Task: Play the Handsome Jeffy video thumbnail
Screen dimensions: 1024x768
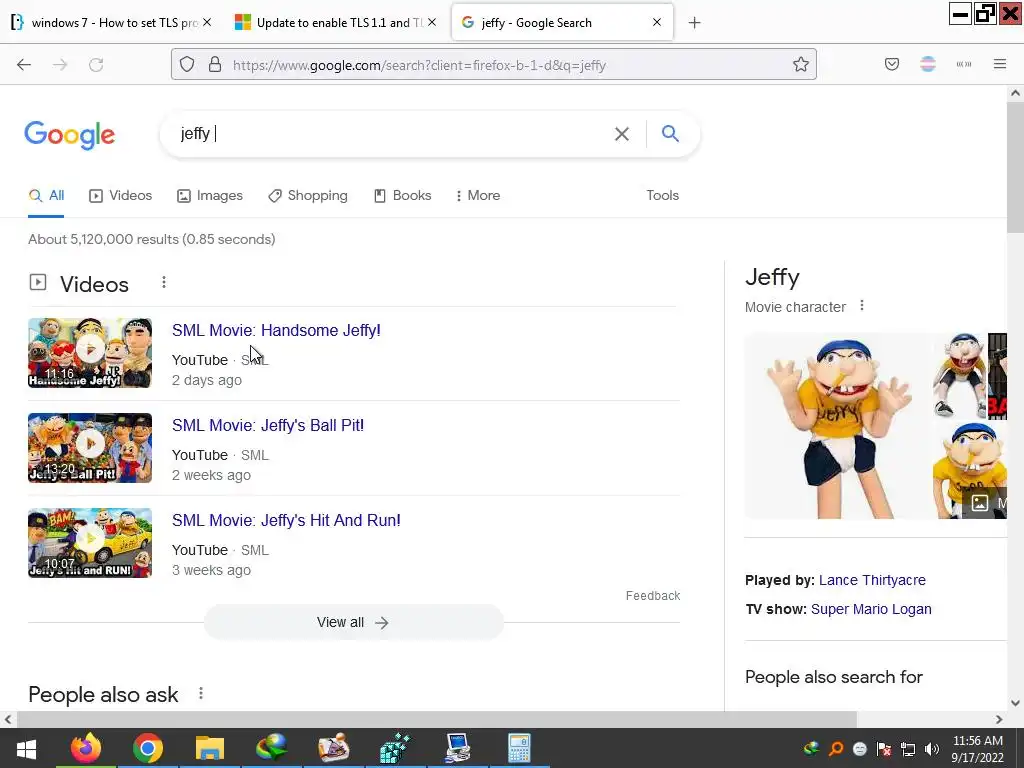Action: coord(90,353)
